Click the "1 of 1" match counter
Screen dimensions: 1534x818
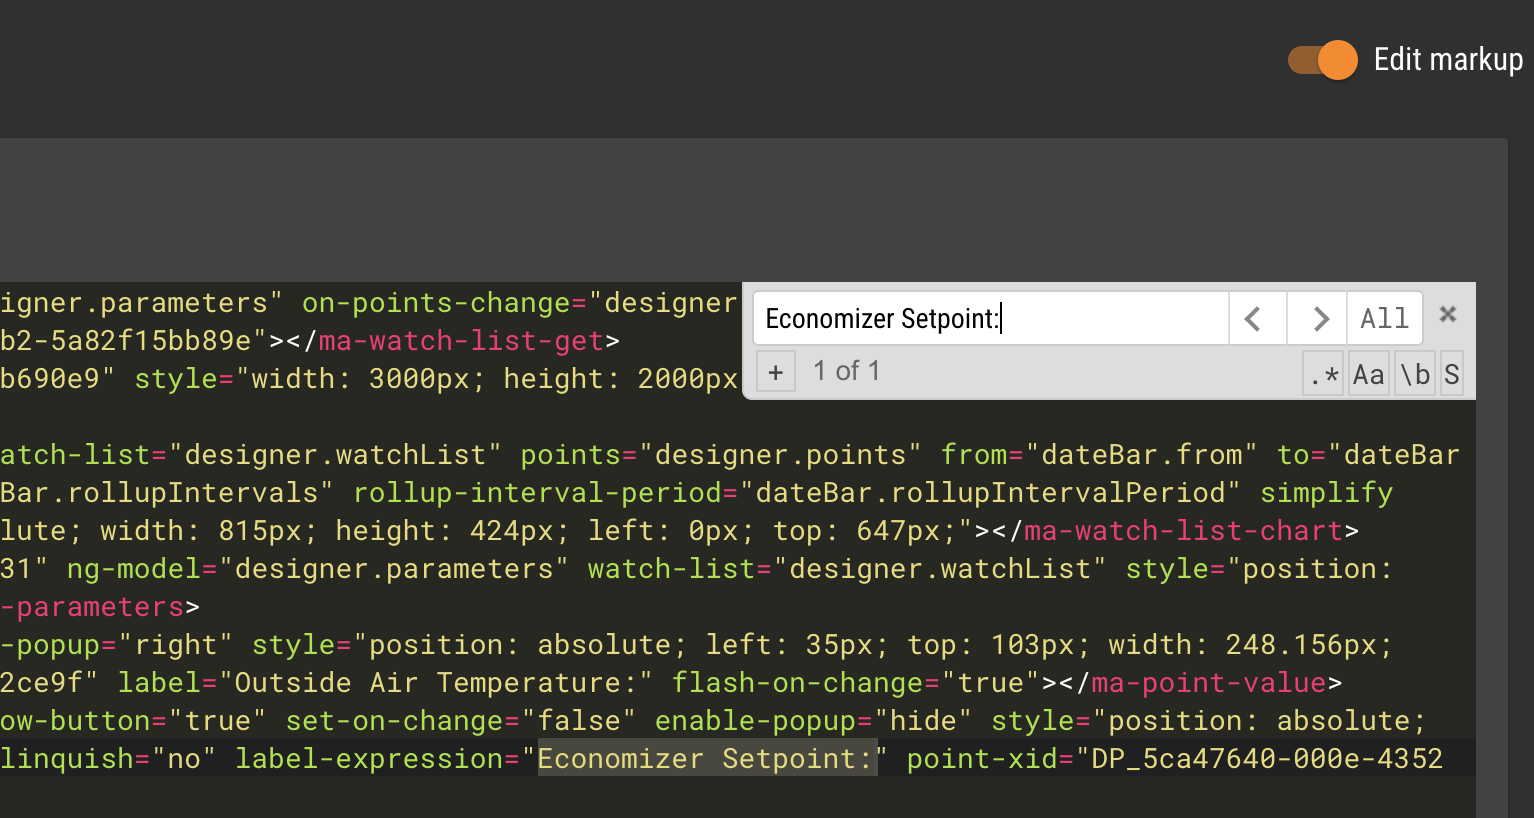pyautogui.click(x=846, y=371)
